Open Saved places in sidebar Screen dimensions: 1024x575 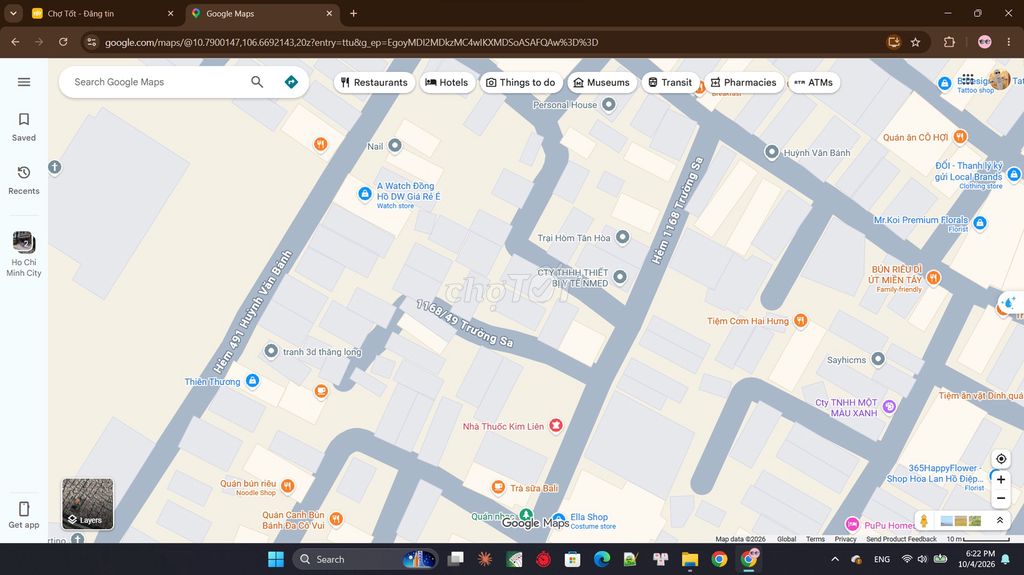pyautogui.click(x=24, y=127)
